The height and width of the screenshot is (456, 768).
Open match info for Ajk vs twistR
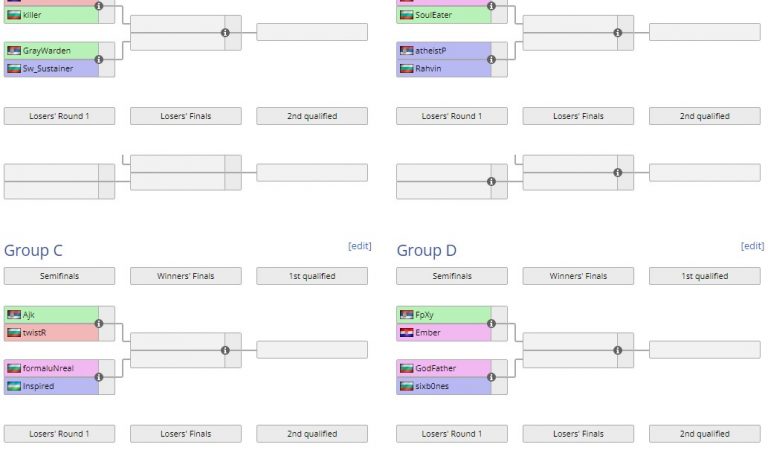pyautogui.click(x=99, y=323)
